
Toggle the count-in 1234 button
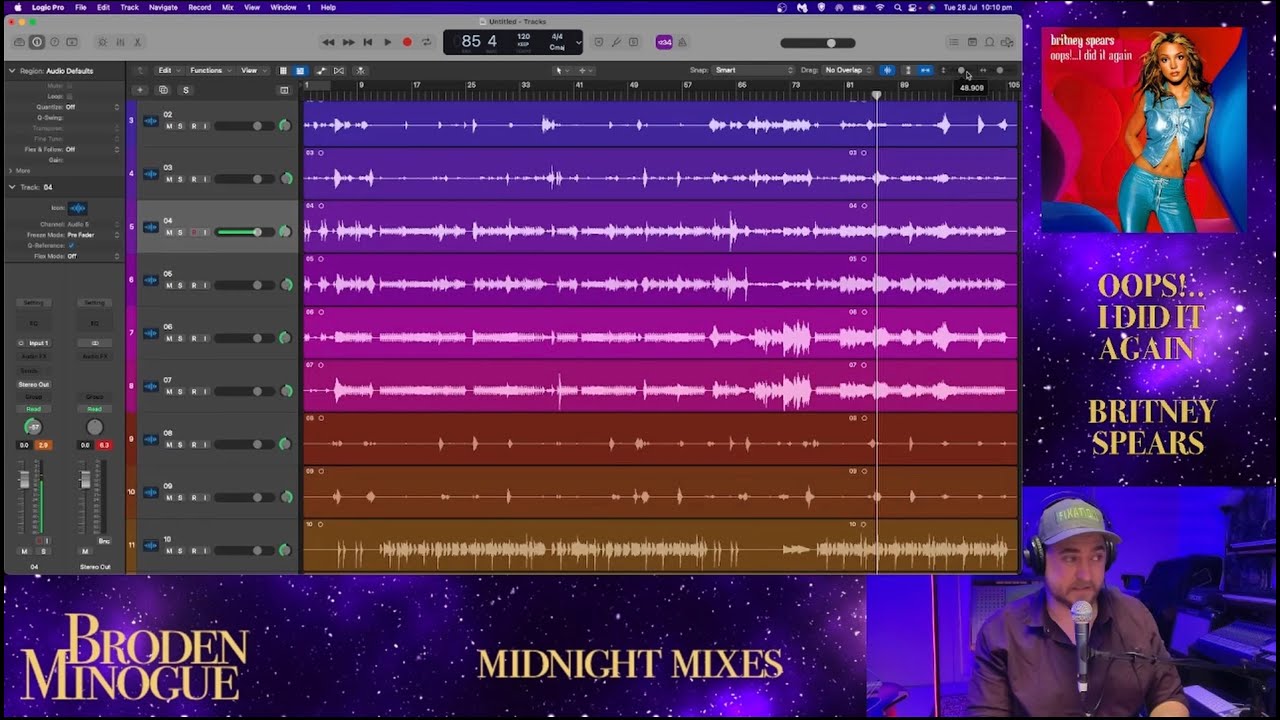click(664, 42)
